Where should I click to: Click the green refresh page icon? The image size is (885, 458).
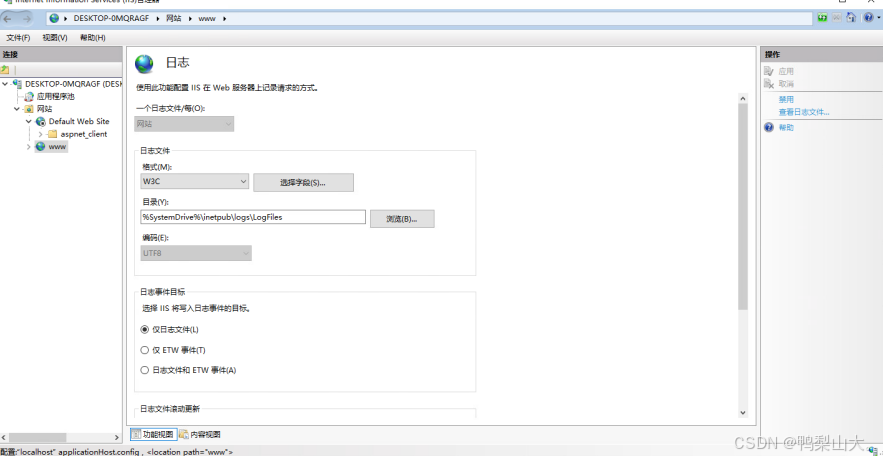822,18
